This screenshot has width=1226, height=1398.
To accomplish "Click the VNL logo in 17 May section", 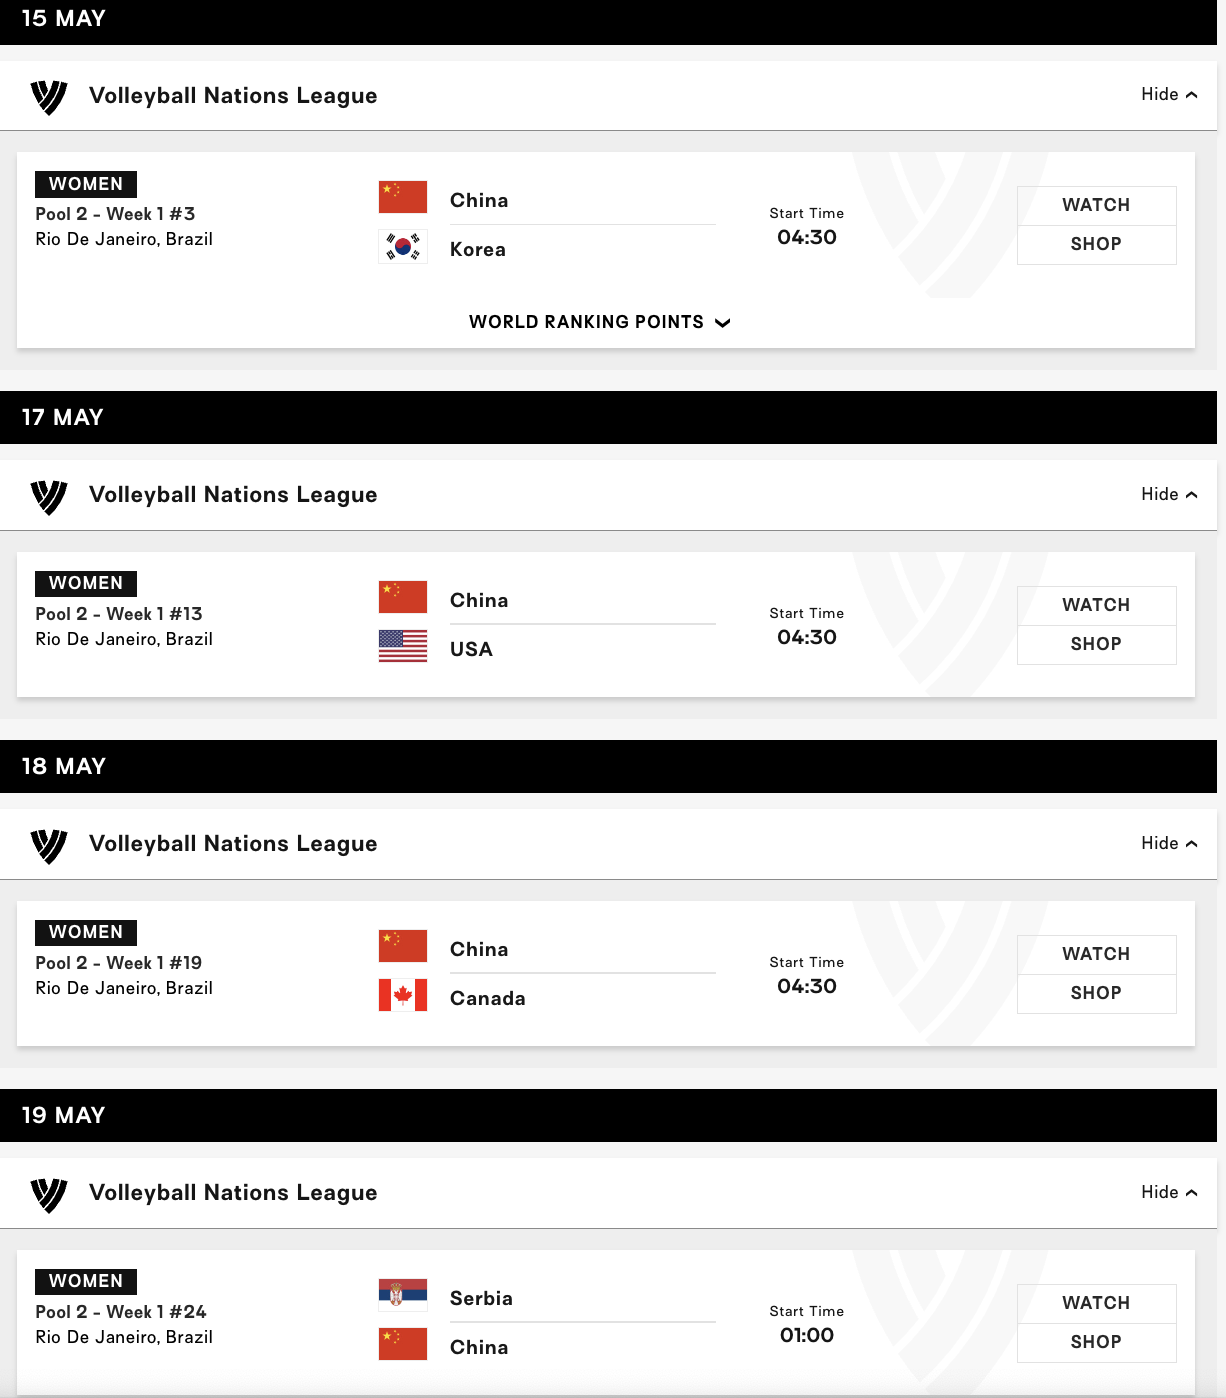I will tap(49, 496).
